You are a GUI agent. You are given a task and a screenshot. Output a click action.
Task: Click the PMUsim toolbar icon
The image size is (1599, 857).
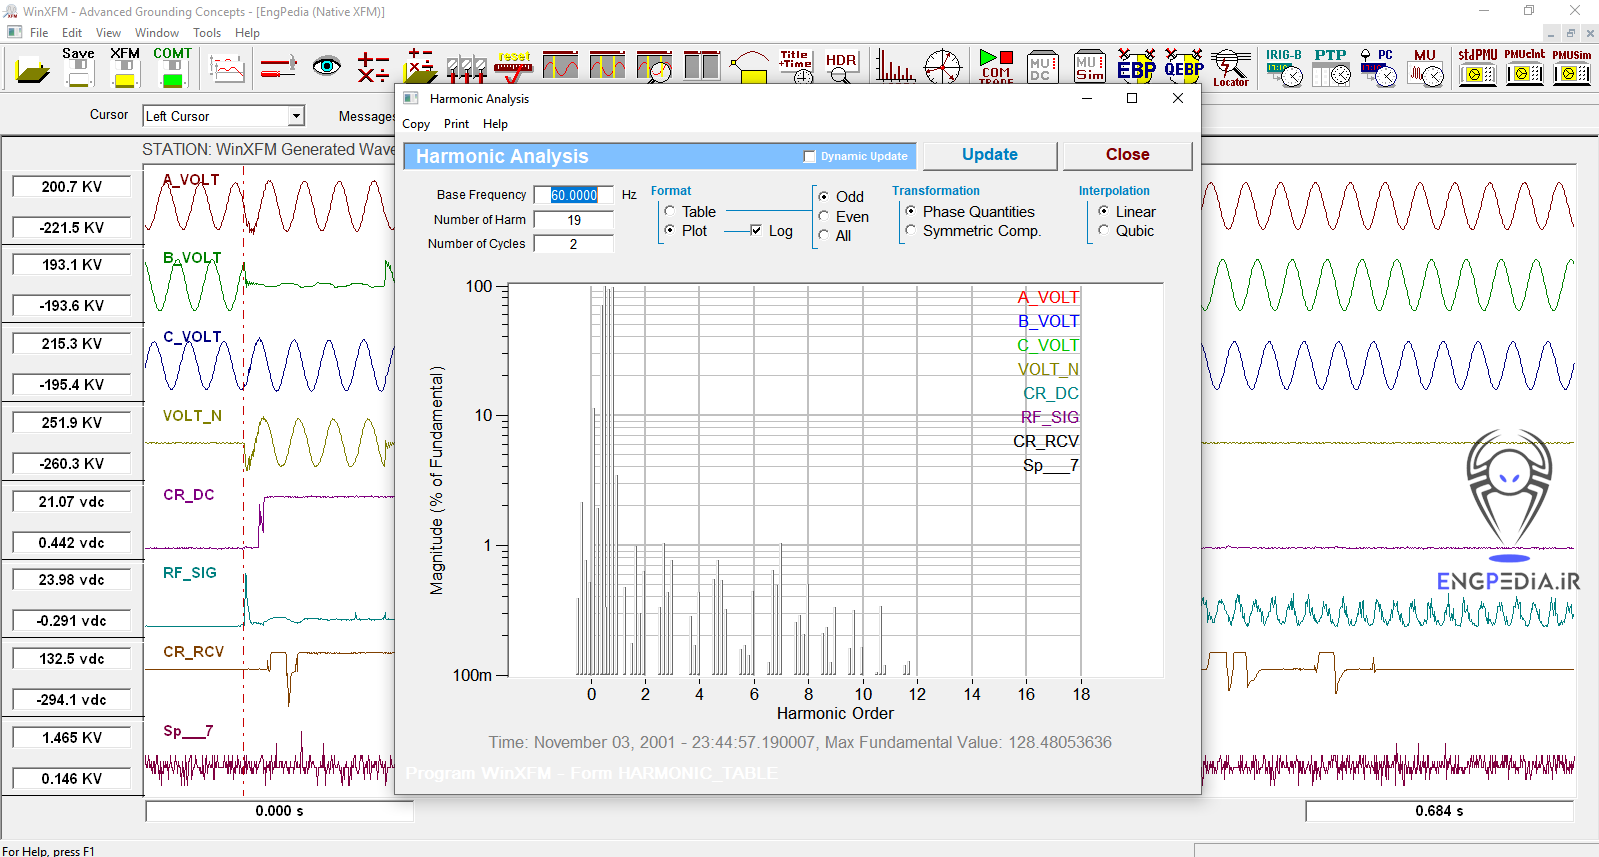1571,67
